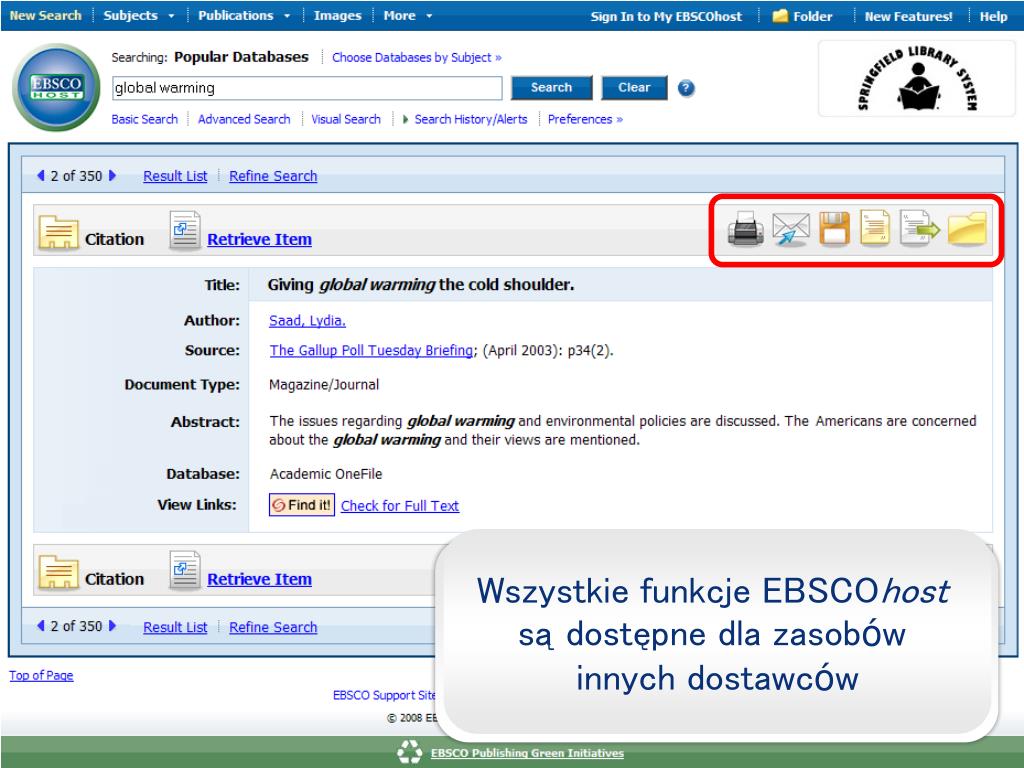Open Choose Databases by Subject link
Image resolution: width=1024 pixels, height=768 pixels.
click(x=417, y=57)
